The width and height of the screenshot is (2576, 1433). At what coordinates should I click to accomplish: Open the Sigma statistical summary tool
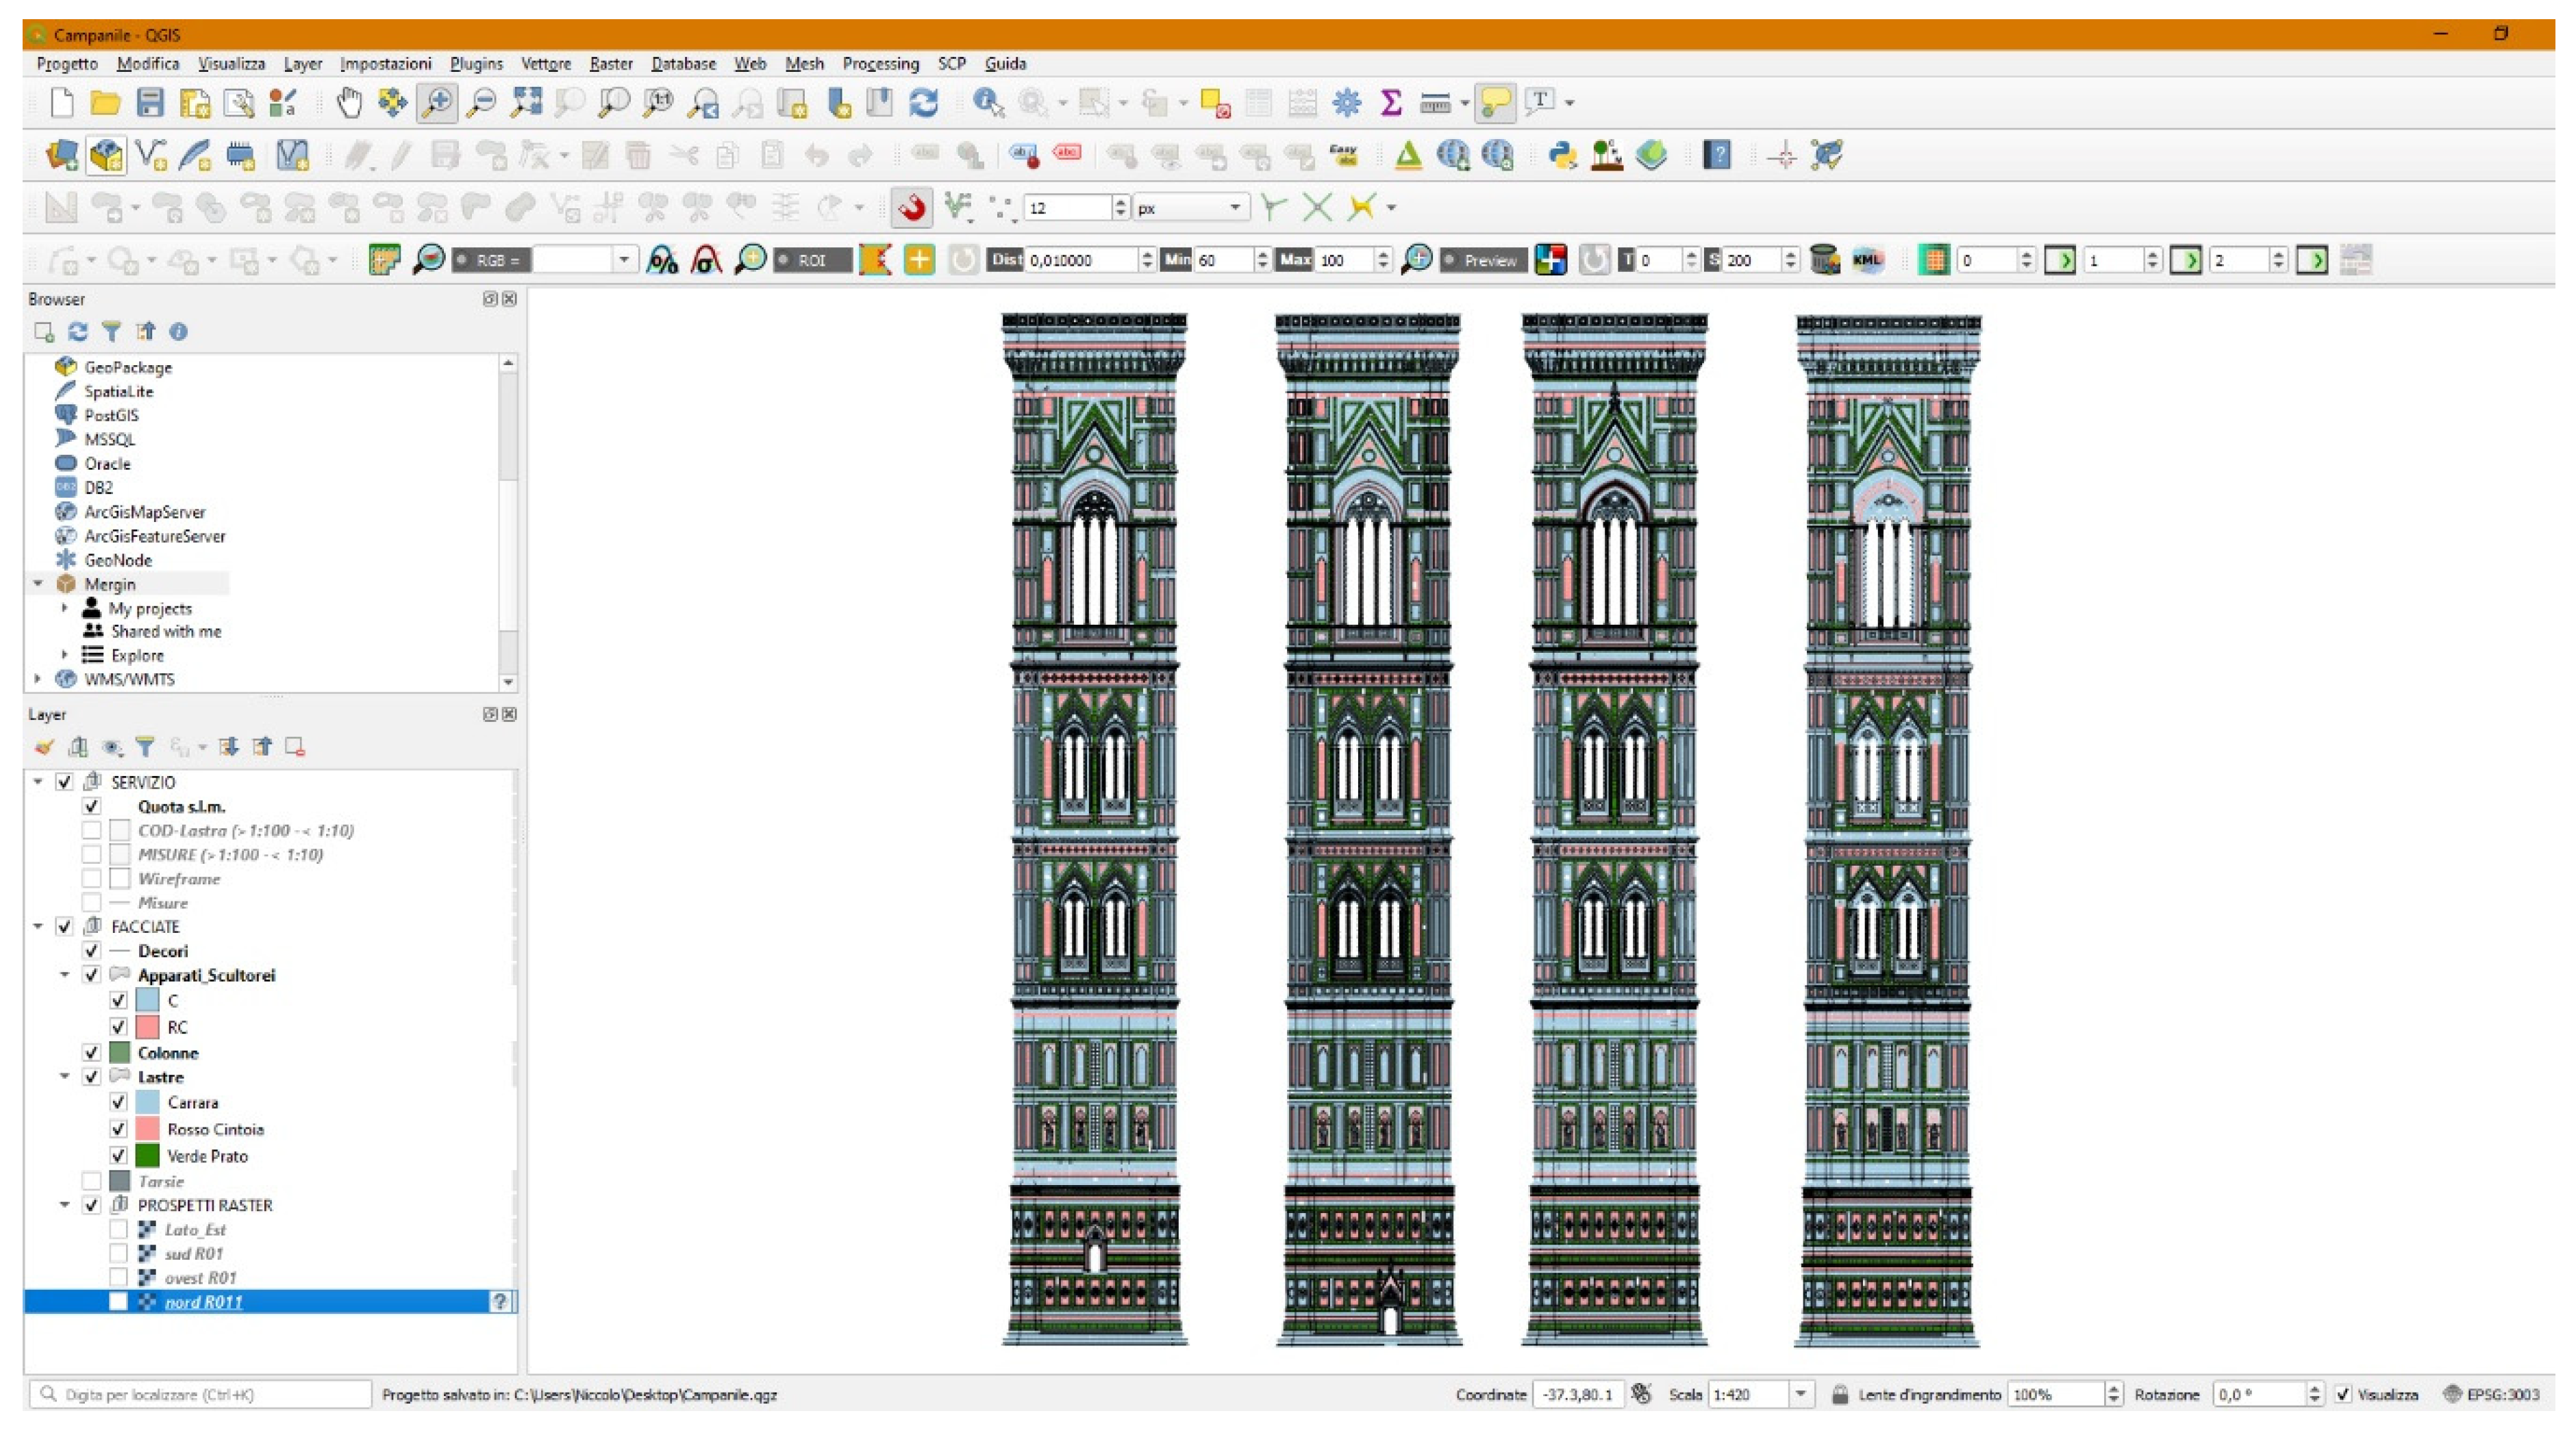(x=1391, y=102)
